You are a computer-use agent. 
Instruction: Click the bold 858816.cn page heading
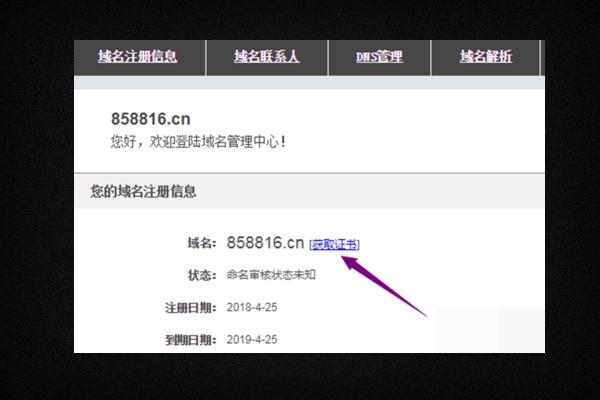[x=151, y=119]
